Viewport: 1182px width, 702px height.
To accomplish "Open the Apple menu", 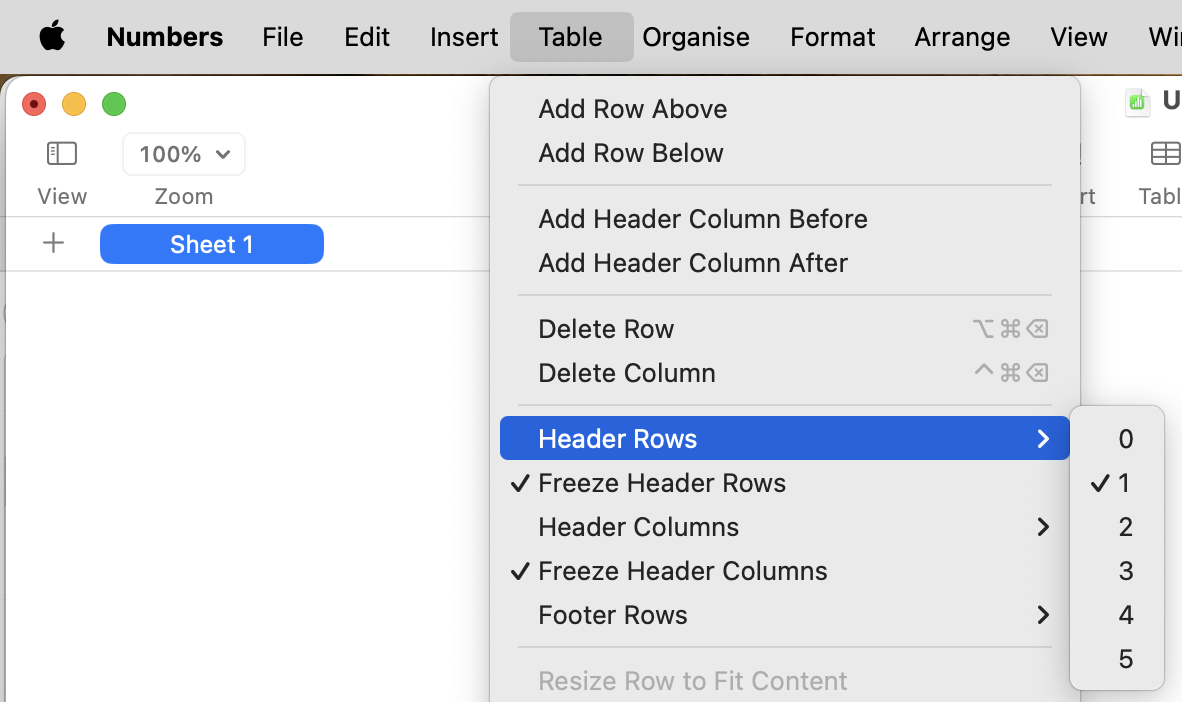I will pos(52,37).
